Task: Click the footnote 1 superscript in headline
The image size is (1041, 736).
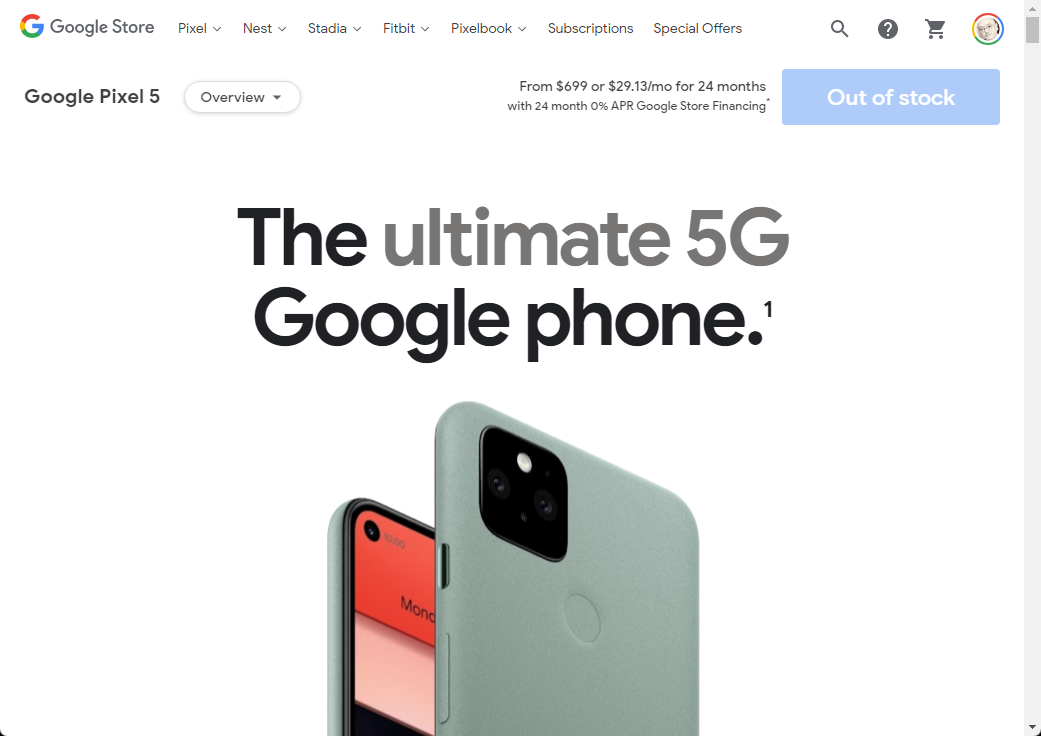Action: (x=768, y=309)
